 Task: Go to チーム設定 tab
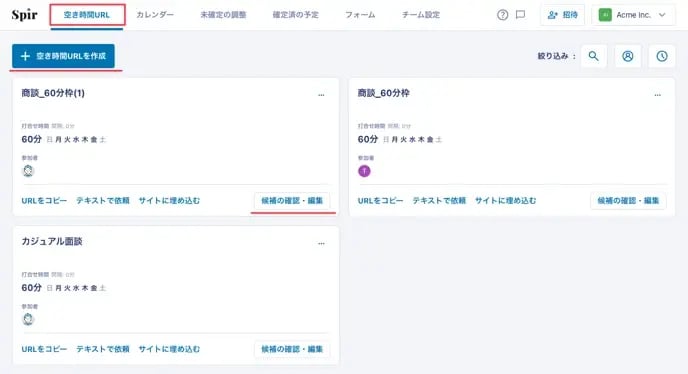pyautogui.click(x=421, y=15)
